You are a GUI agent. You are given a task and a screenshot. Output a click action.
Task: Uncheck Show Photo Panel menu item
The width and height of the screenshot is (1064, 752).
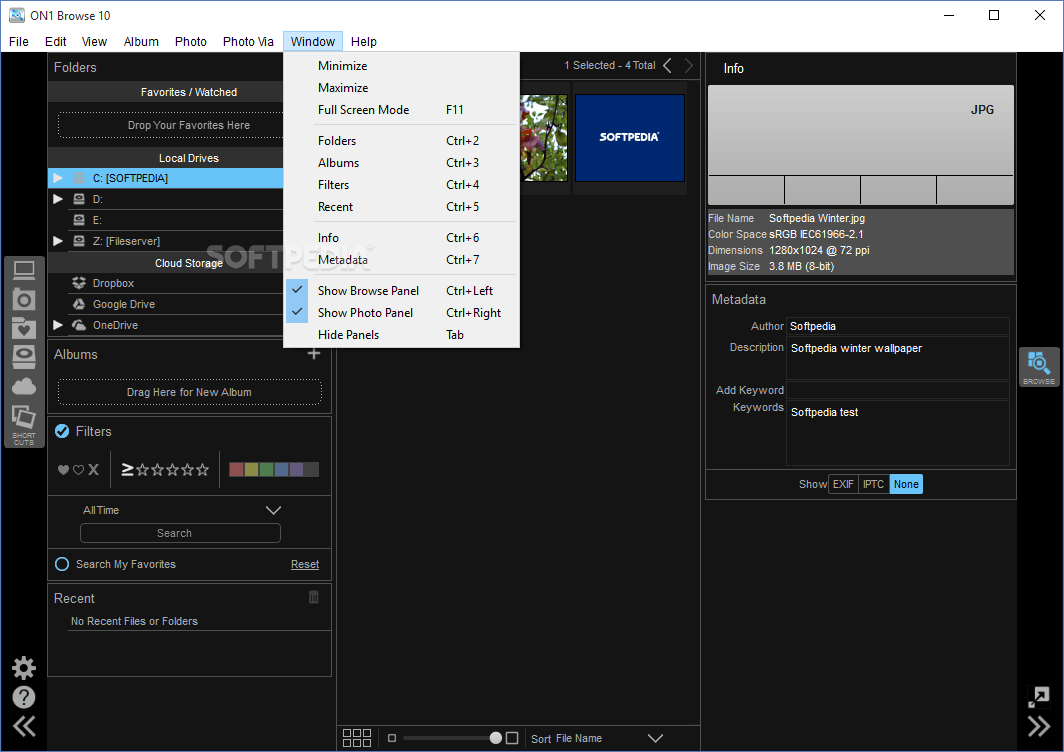point(402,313)
